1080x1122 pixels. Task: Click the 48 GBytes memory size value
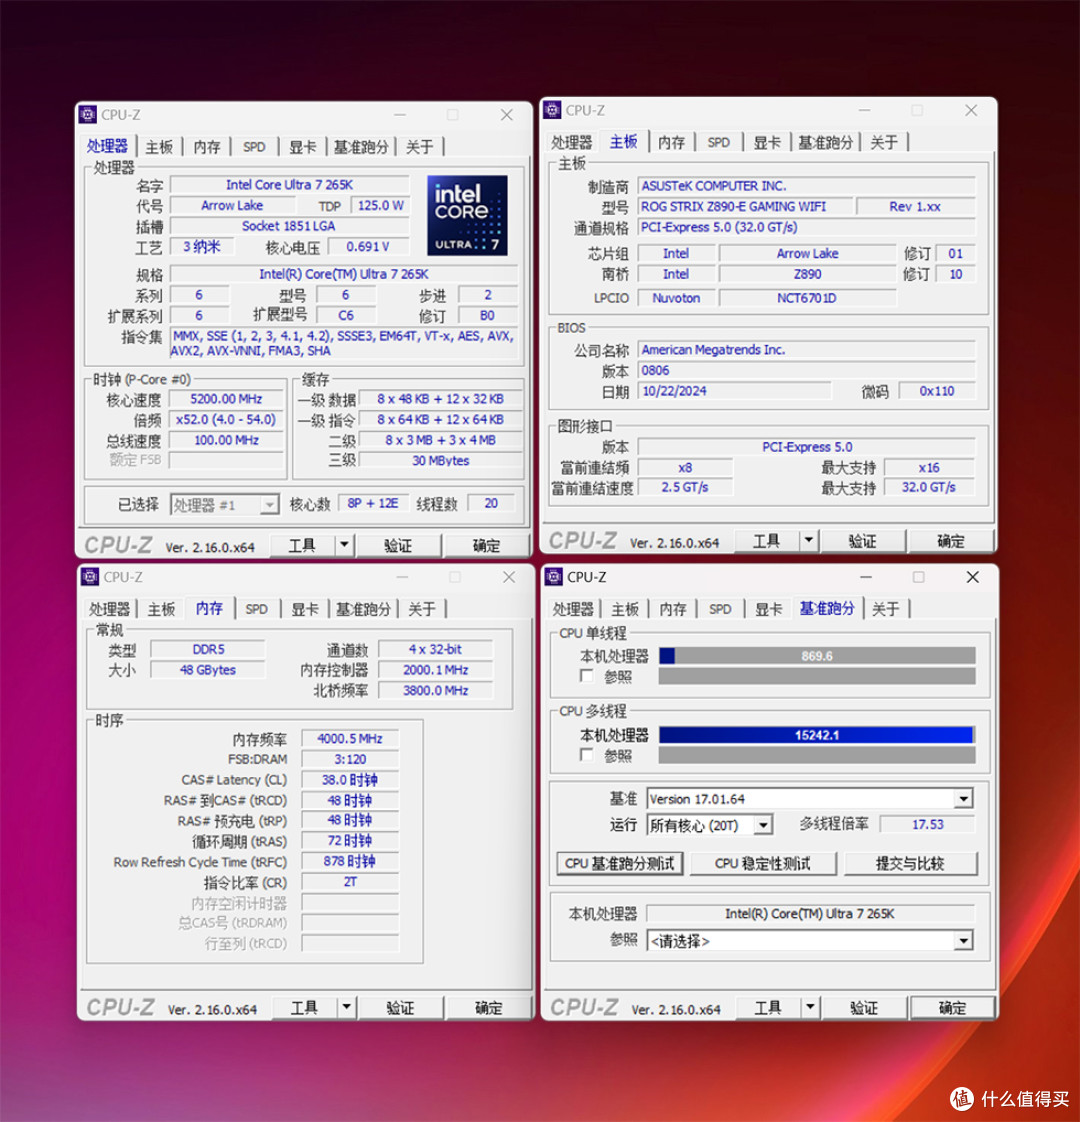pyautogui.click(x=208, y=670)
